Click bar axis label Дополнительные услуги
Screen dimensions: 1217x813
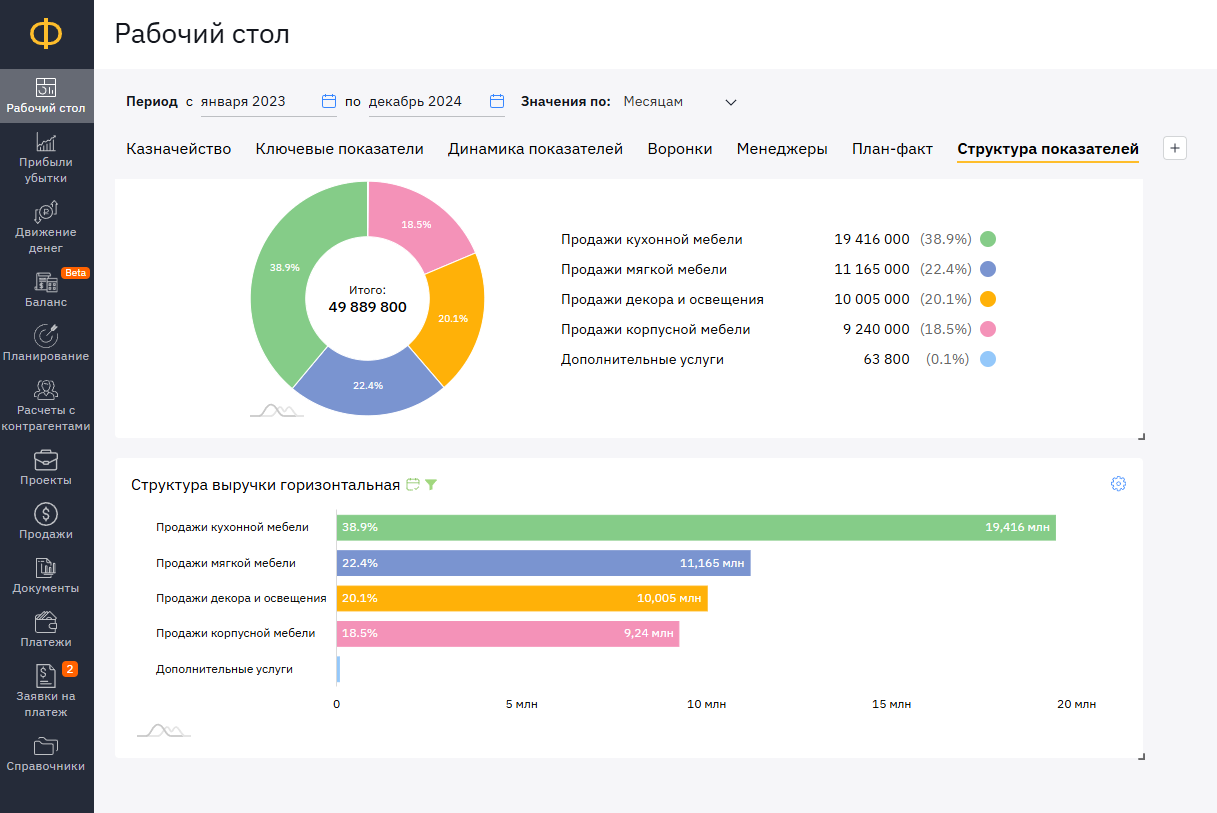[x=224, y=669]
